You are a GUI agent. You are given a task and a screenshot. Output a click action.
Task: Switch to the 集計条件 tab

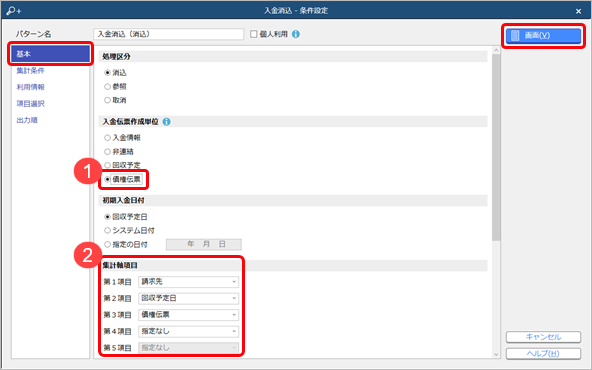(x=30, y=70)
